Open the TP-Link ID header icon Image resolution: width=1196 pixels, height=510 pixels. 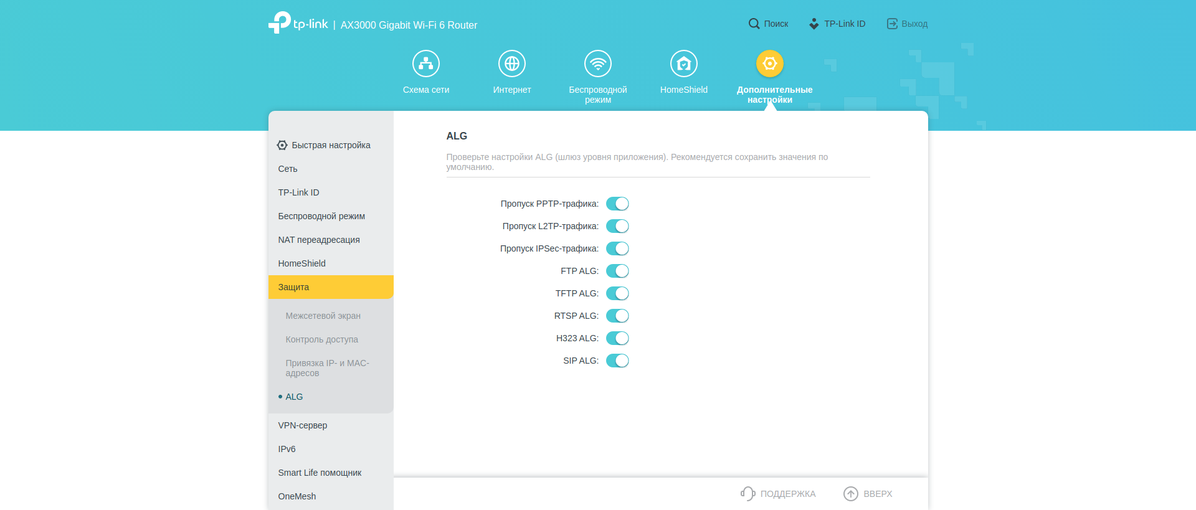tap(814, 24)
